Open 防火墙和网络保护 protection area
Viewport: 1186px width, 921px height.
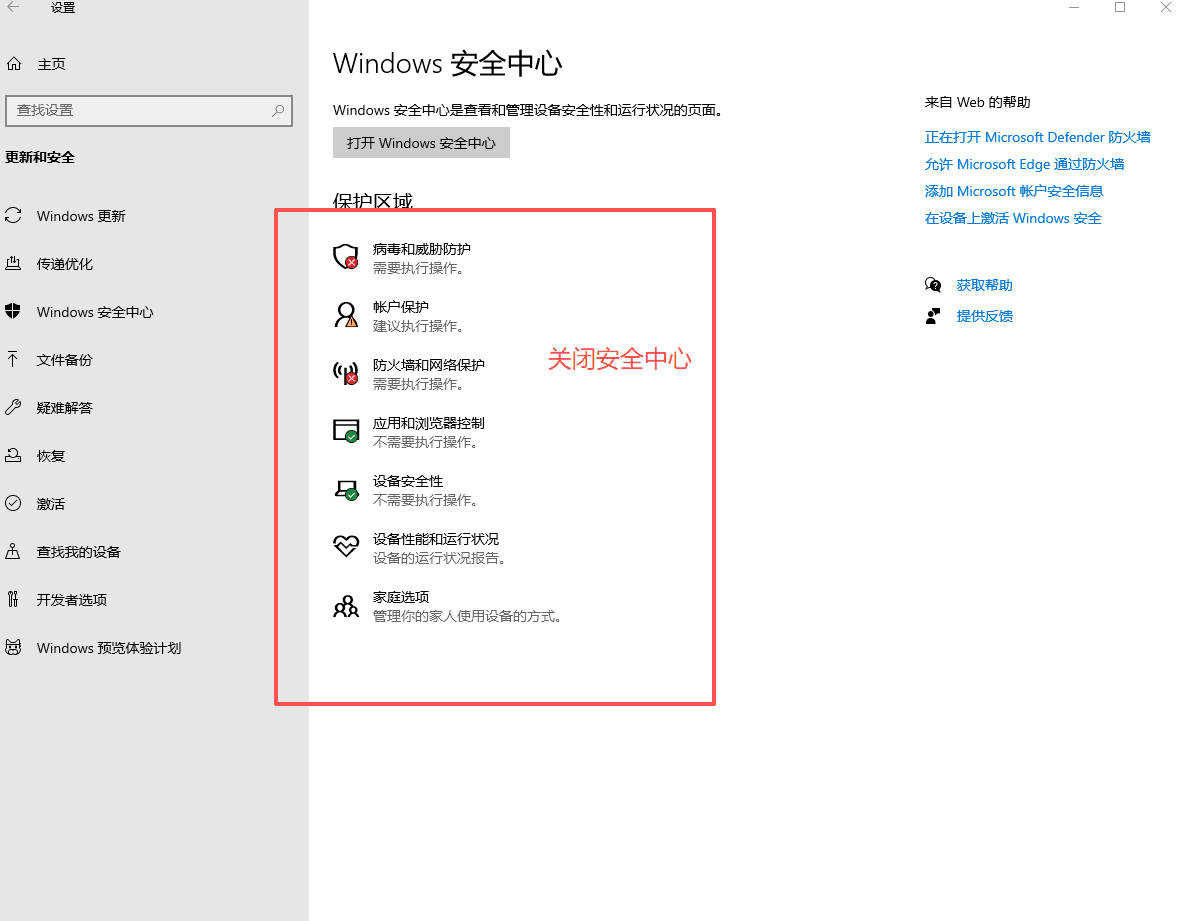click(x=409, y=374)
